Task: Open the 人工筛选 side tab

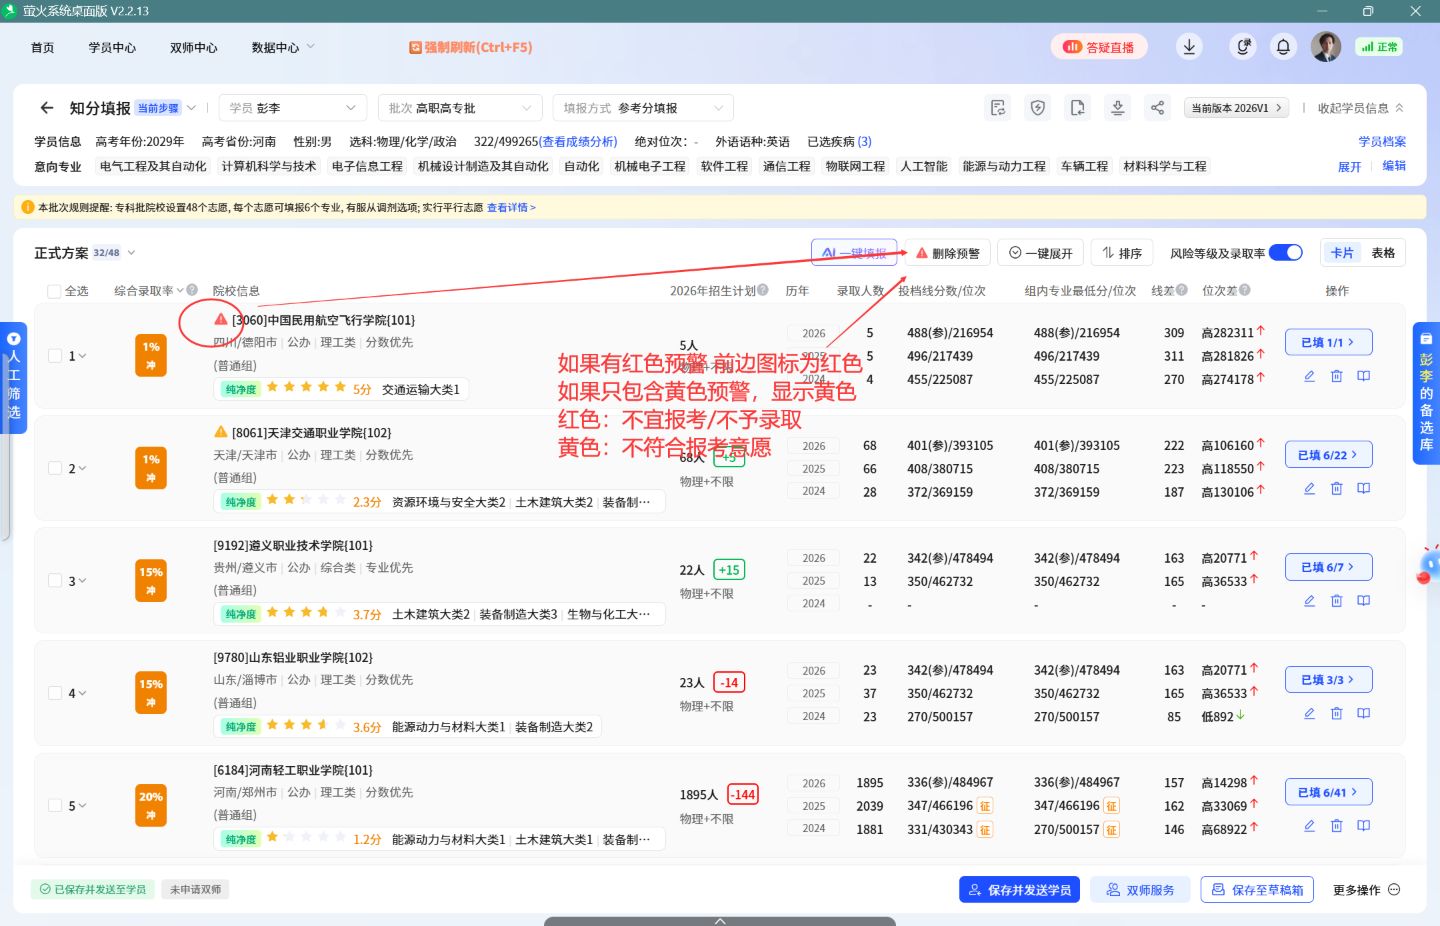Action: [14, 377]
